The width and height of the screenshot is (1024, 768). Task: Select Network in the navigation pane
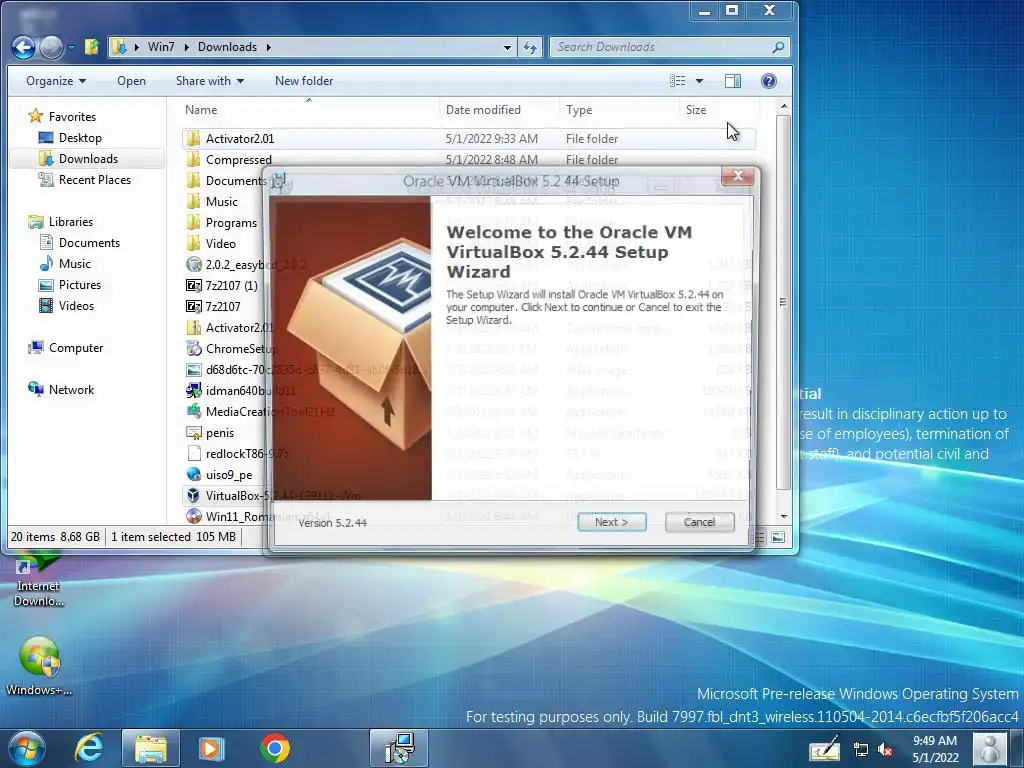pos(71,390)
